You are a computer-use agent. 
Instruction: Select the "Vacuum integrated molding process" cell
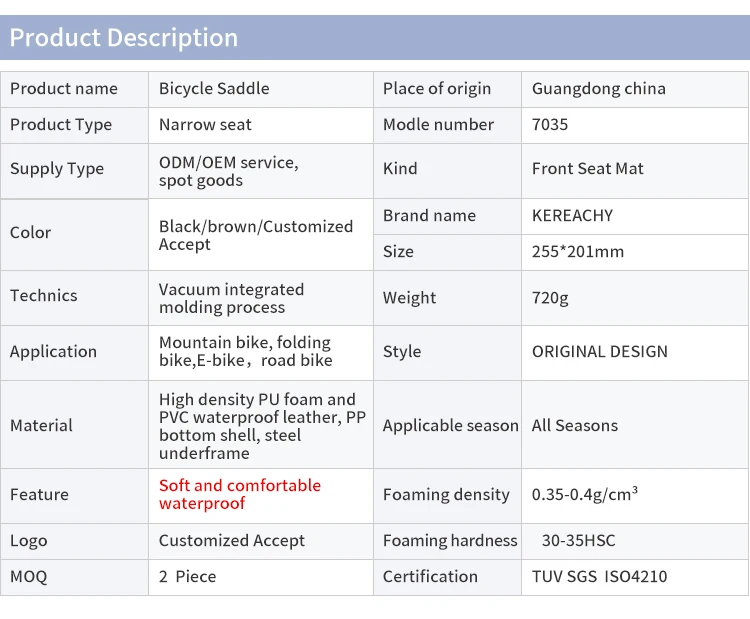[231, 298]
